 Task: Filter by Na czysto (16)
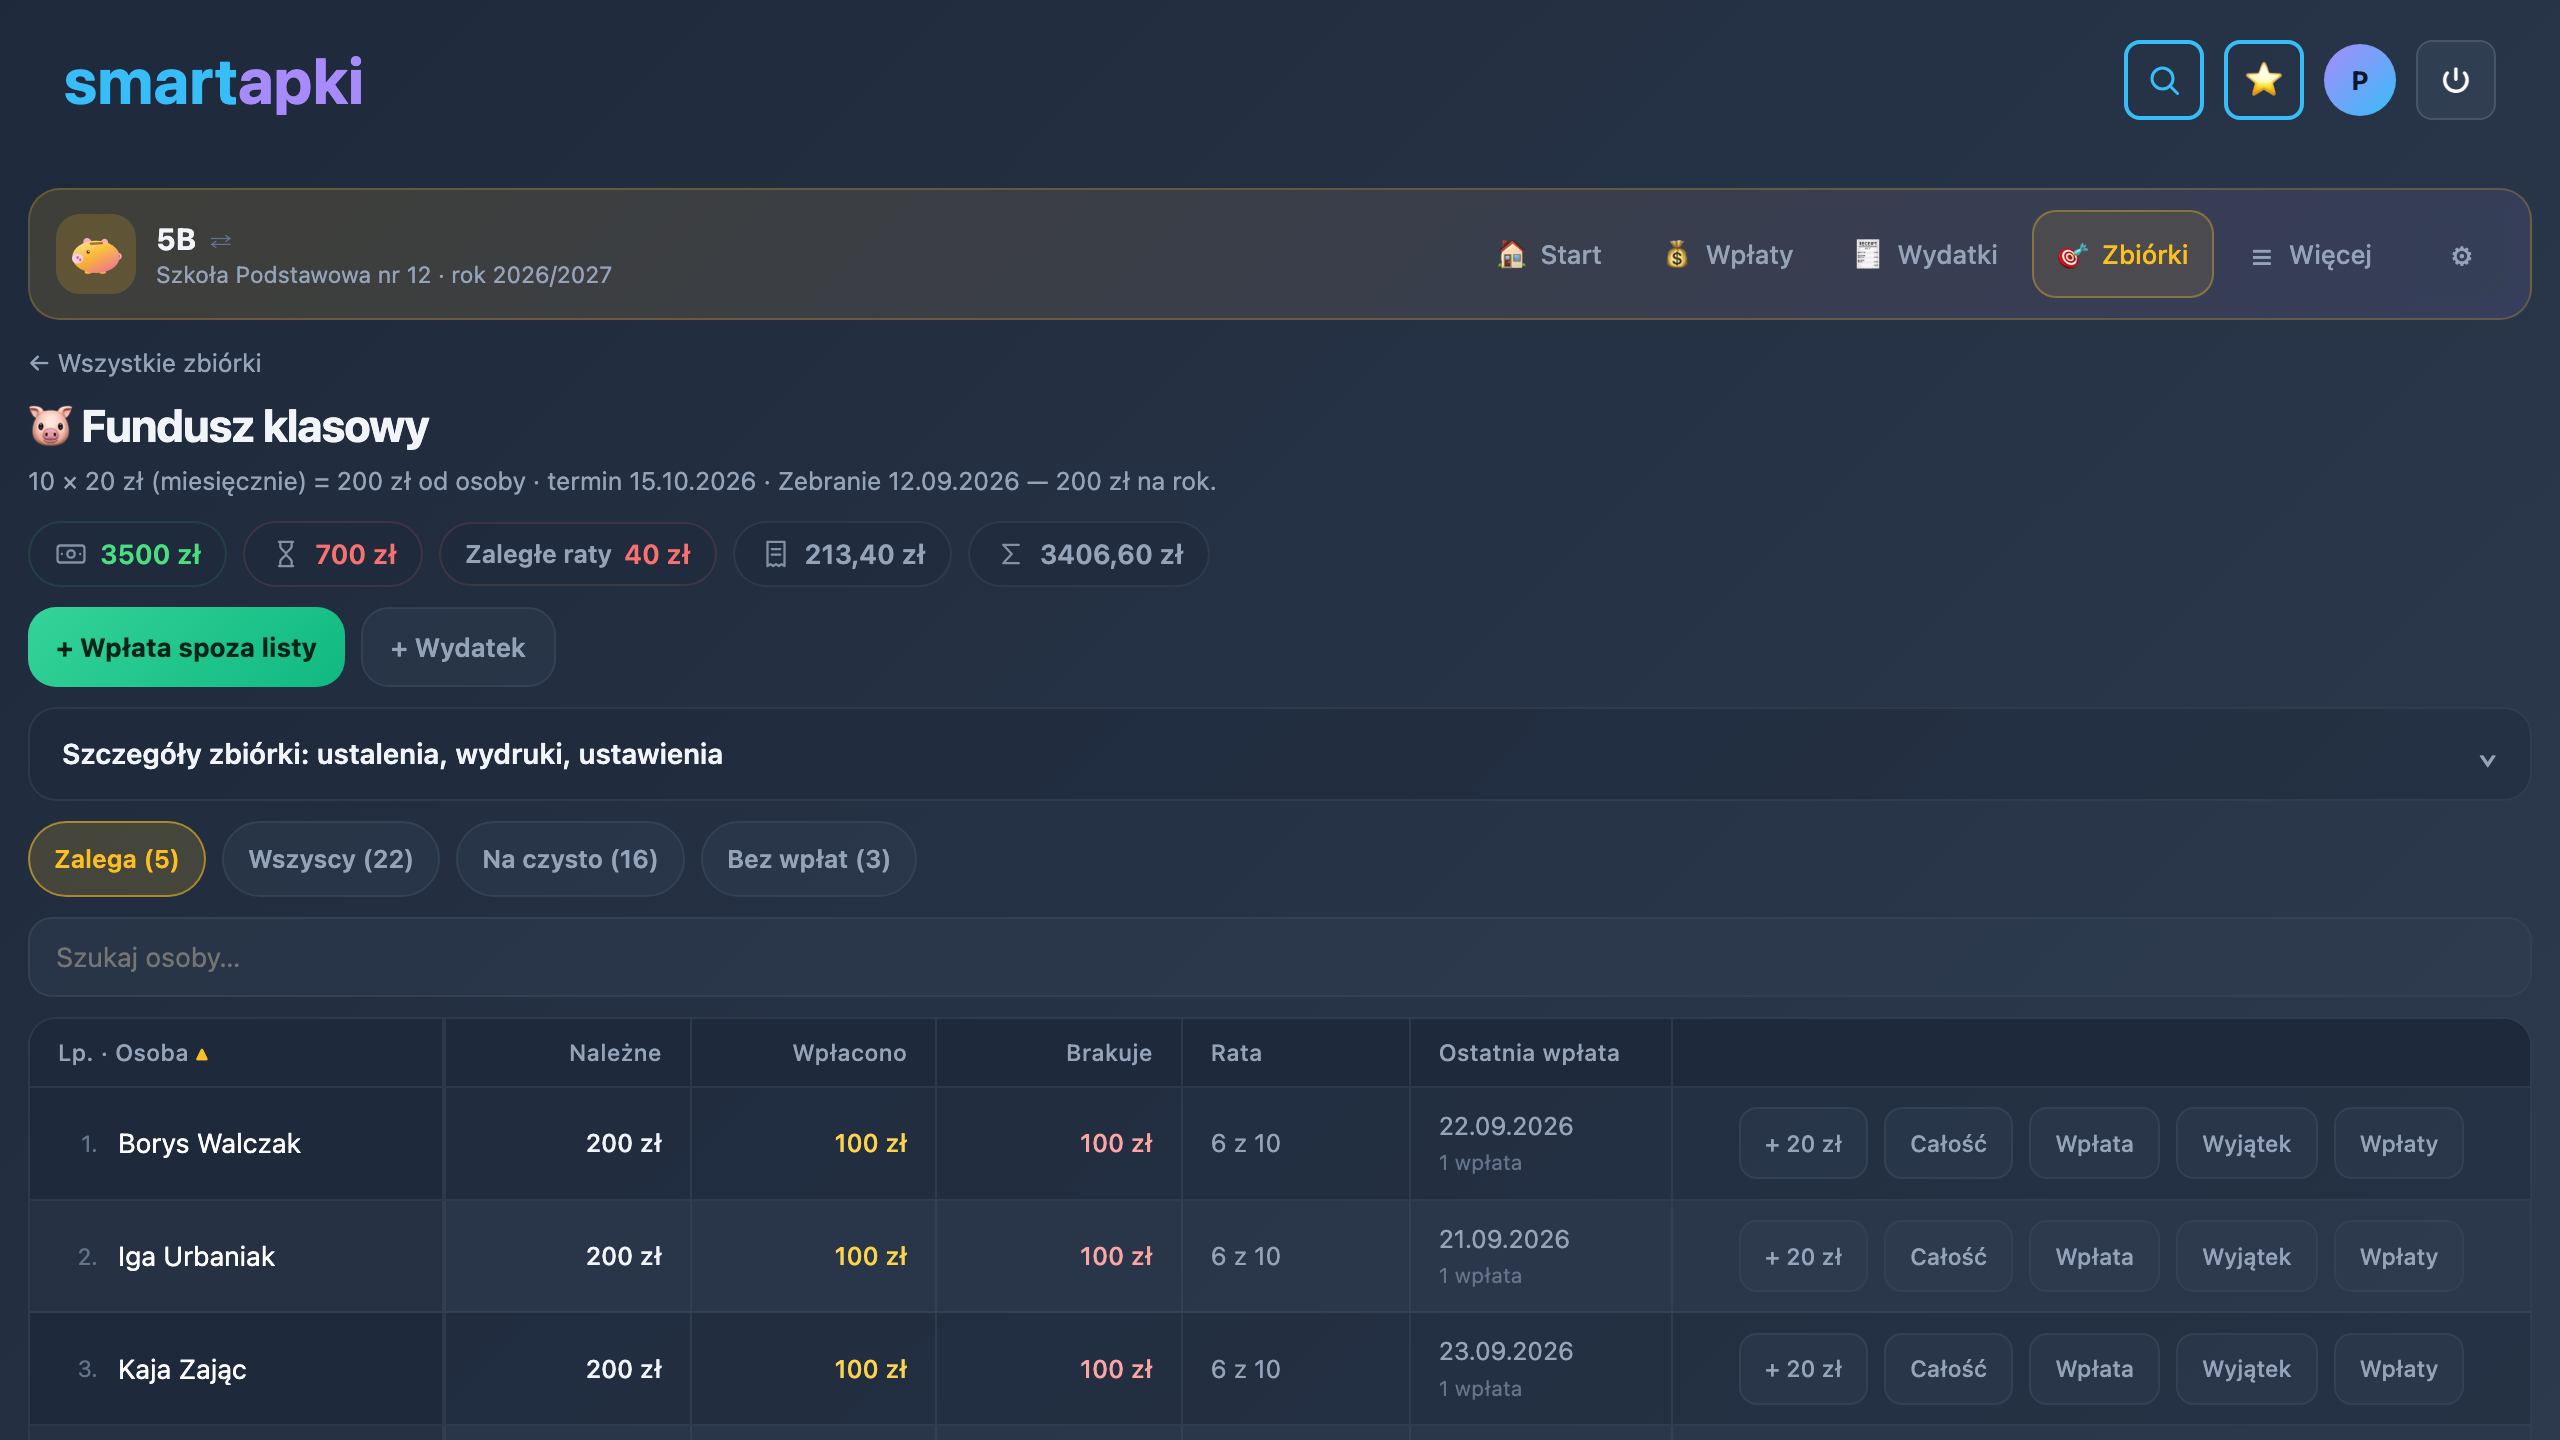click(x=570, y=859)
